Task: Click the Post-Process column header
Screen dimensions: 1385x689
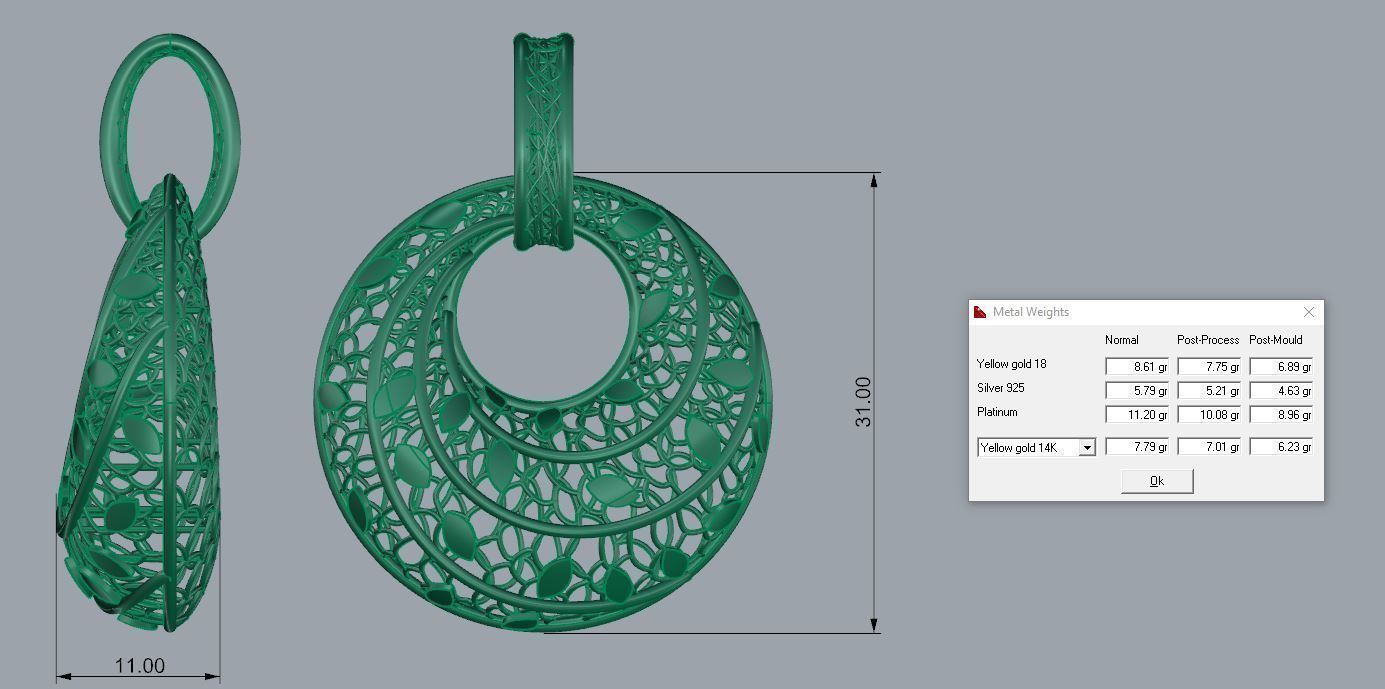Action: 1208,340
